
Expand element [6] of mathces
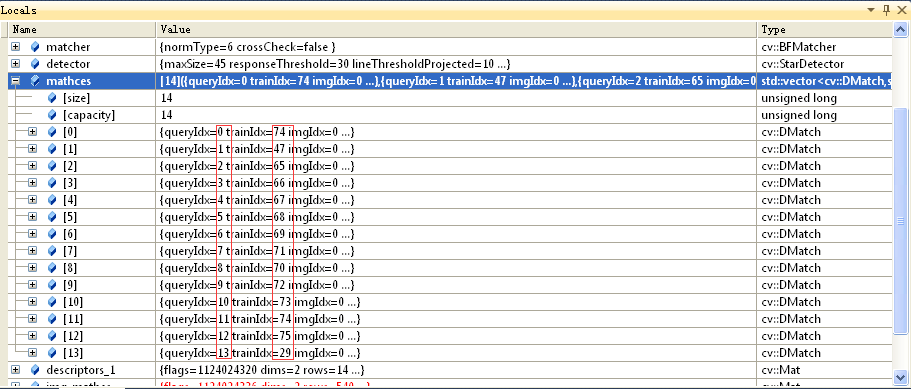(x=33, y=233)
